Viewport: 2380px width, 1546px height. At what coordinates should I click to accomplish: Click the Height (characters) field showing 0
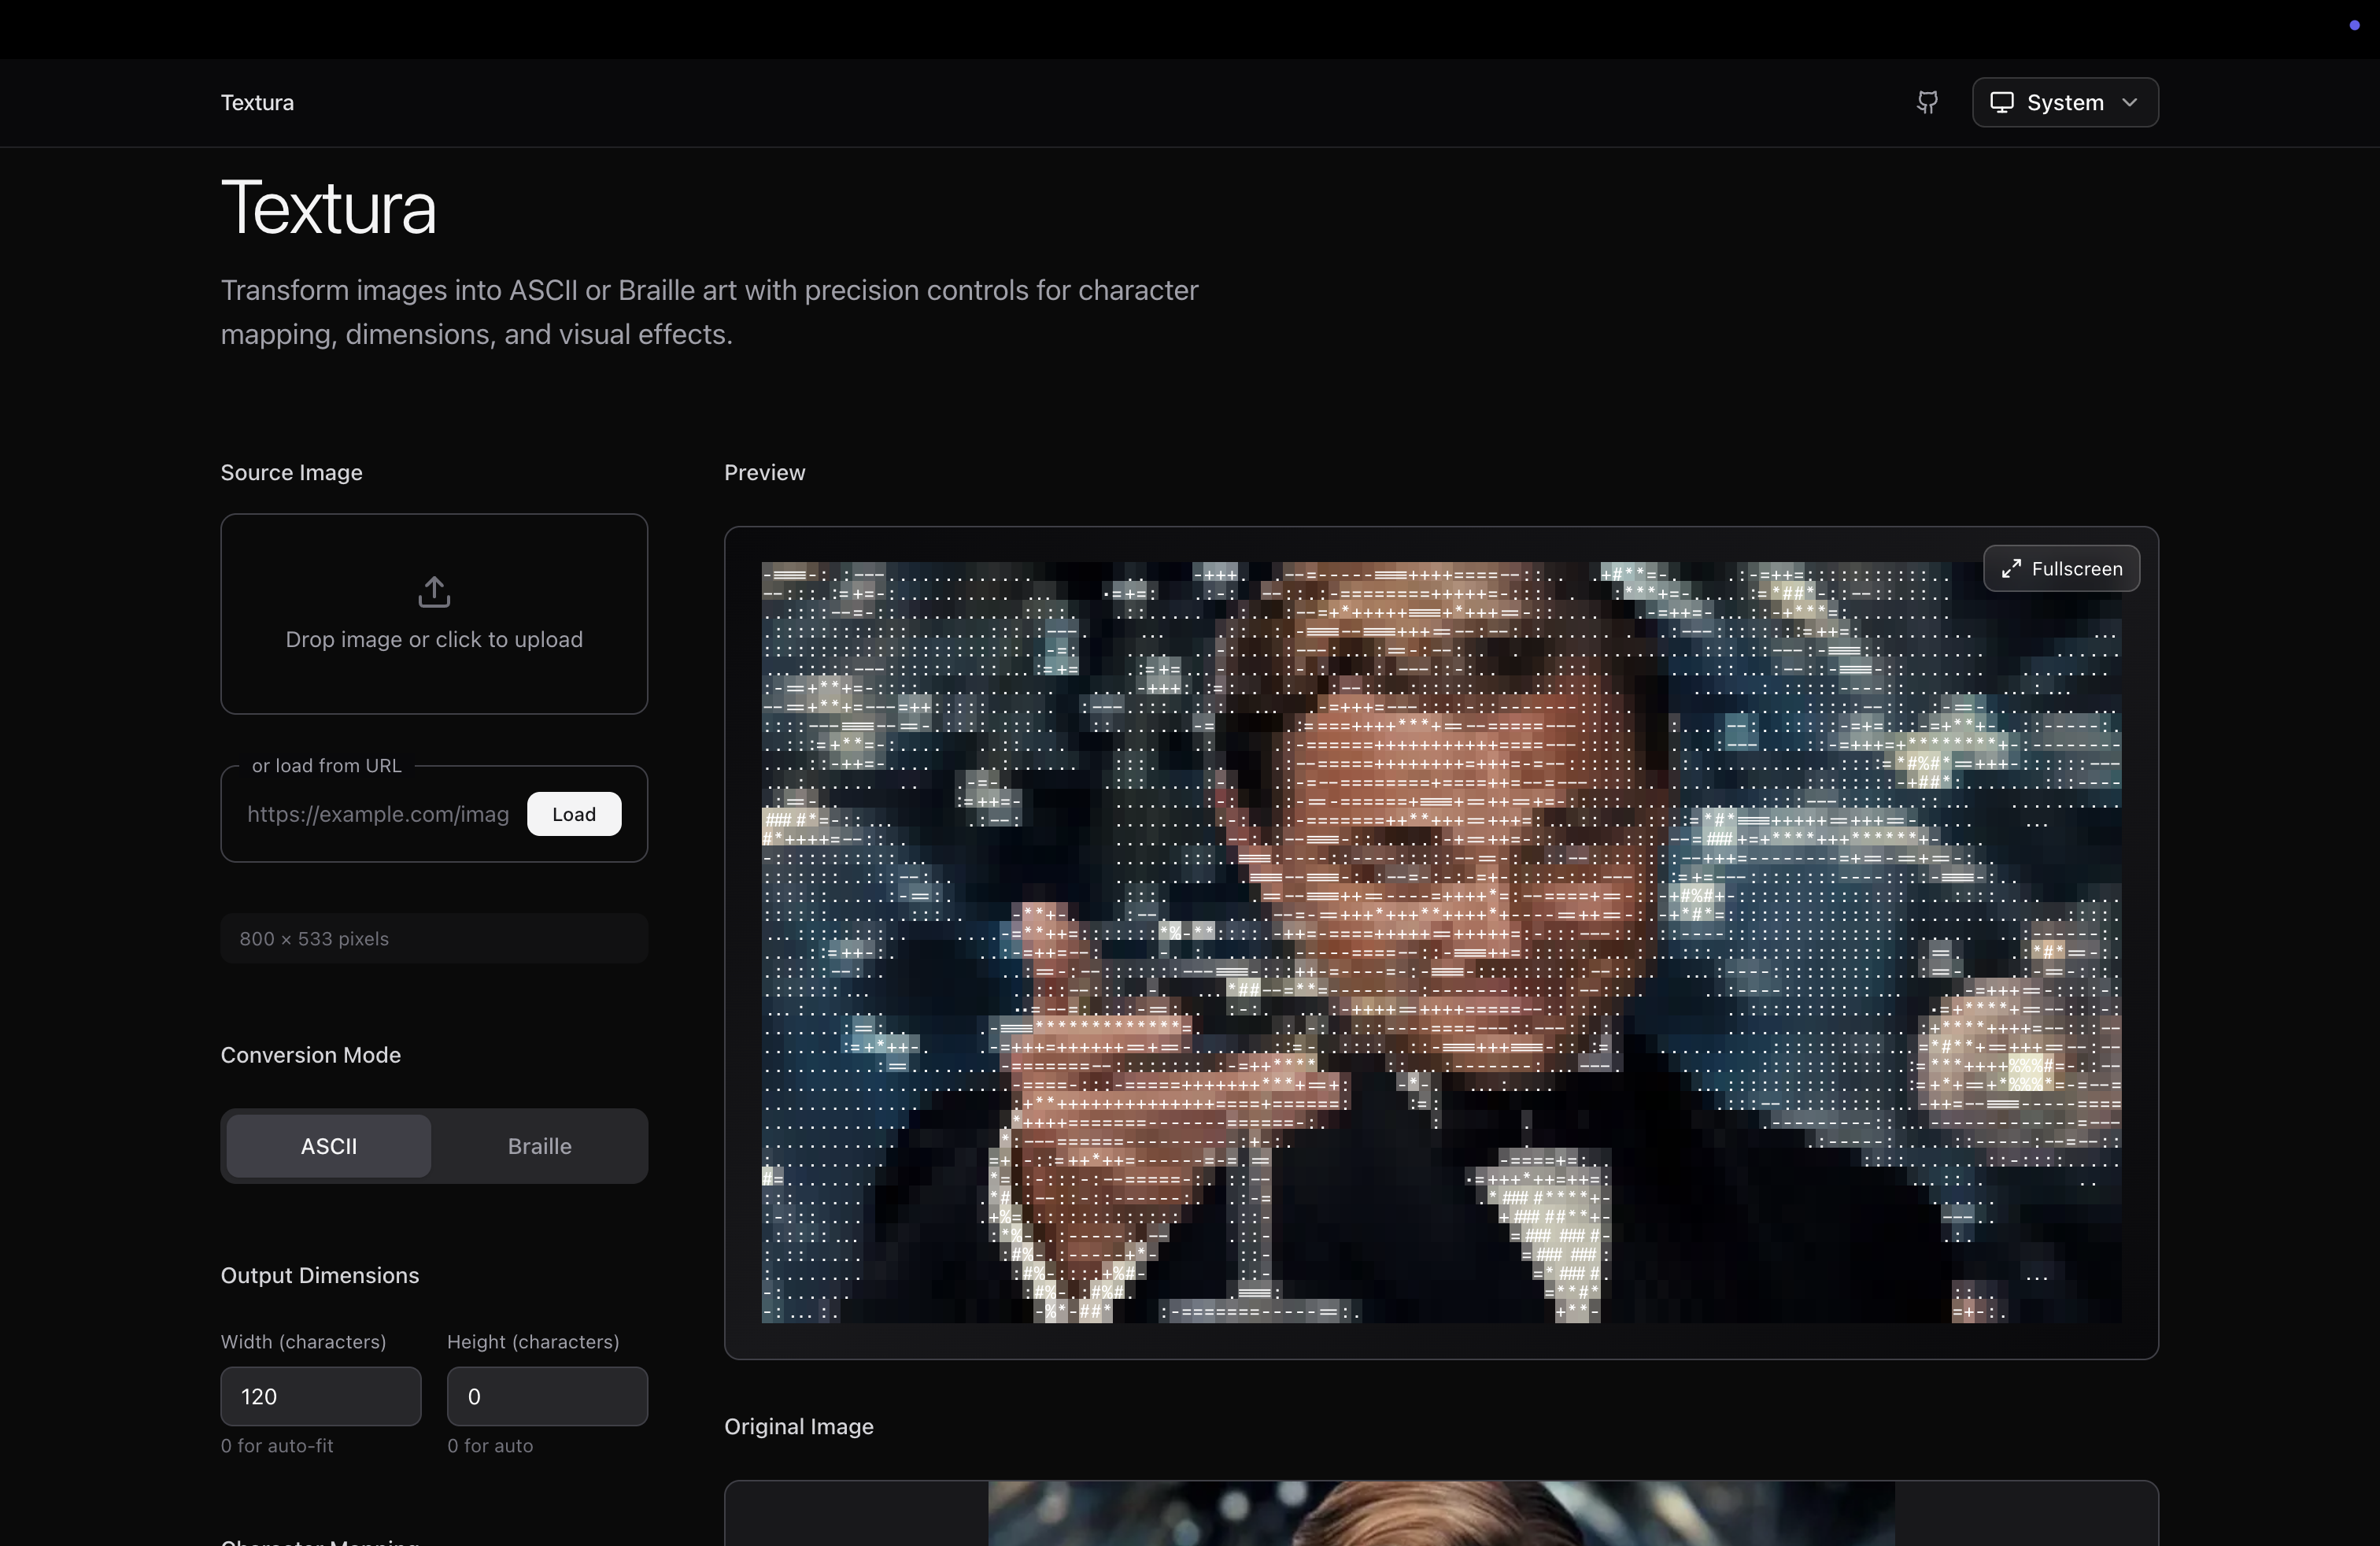tap(546, 1396)
